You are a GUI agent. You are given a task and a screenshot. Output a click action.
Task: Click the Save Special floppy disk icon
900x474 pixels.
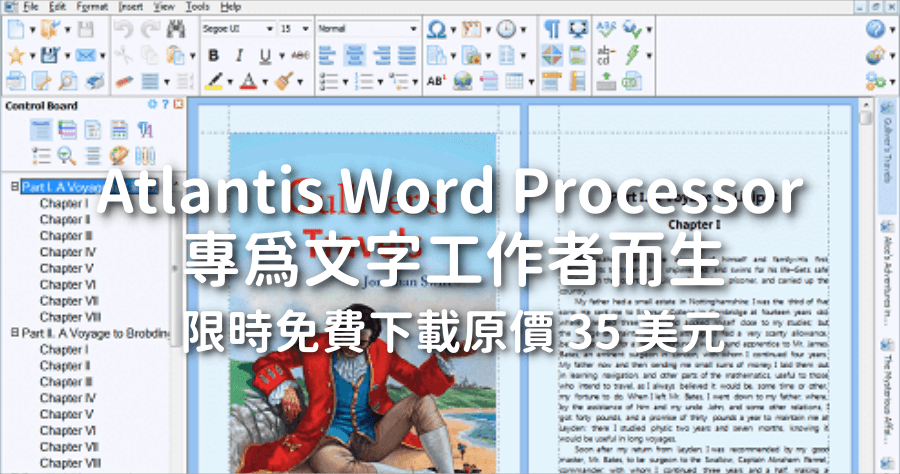(x=50, y=56)
